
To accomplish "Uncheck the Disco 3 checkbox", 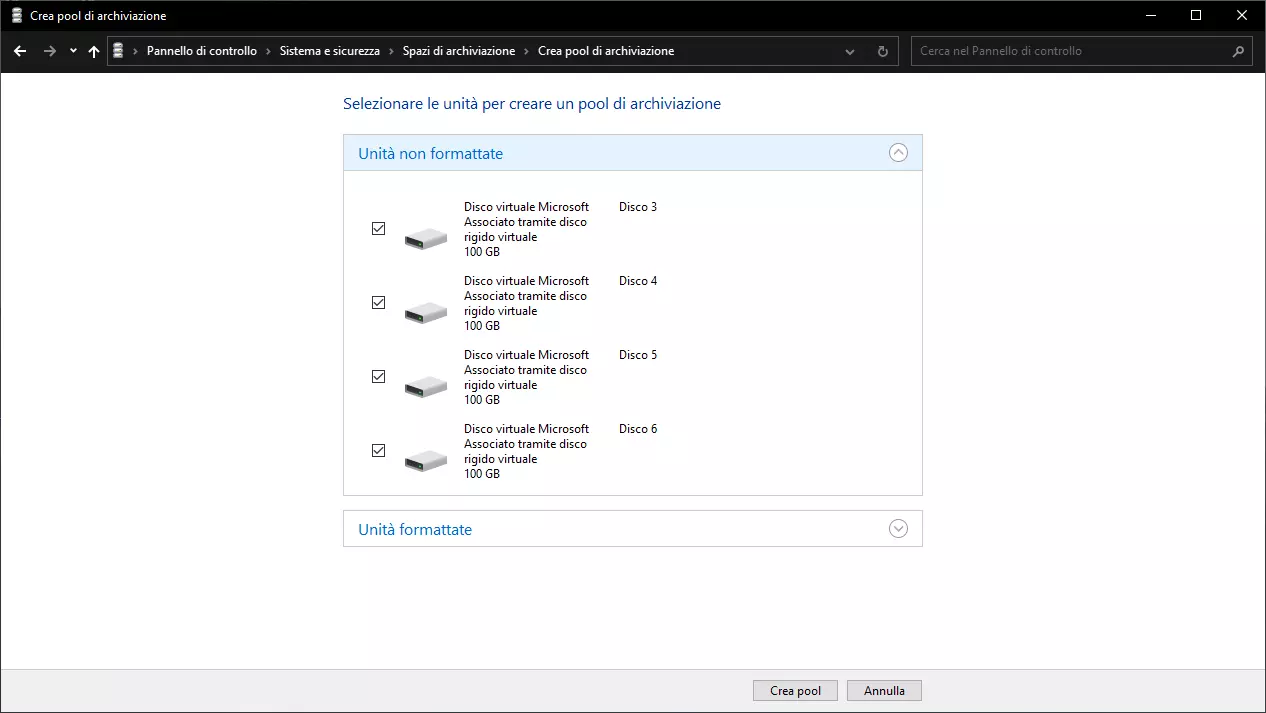I will (x=378, y=229).
